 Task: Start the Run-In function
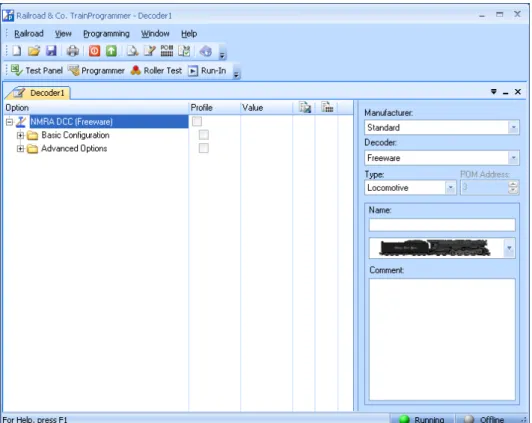(207, 71)
